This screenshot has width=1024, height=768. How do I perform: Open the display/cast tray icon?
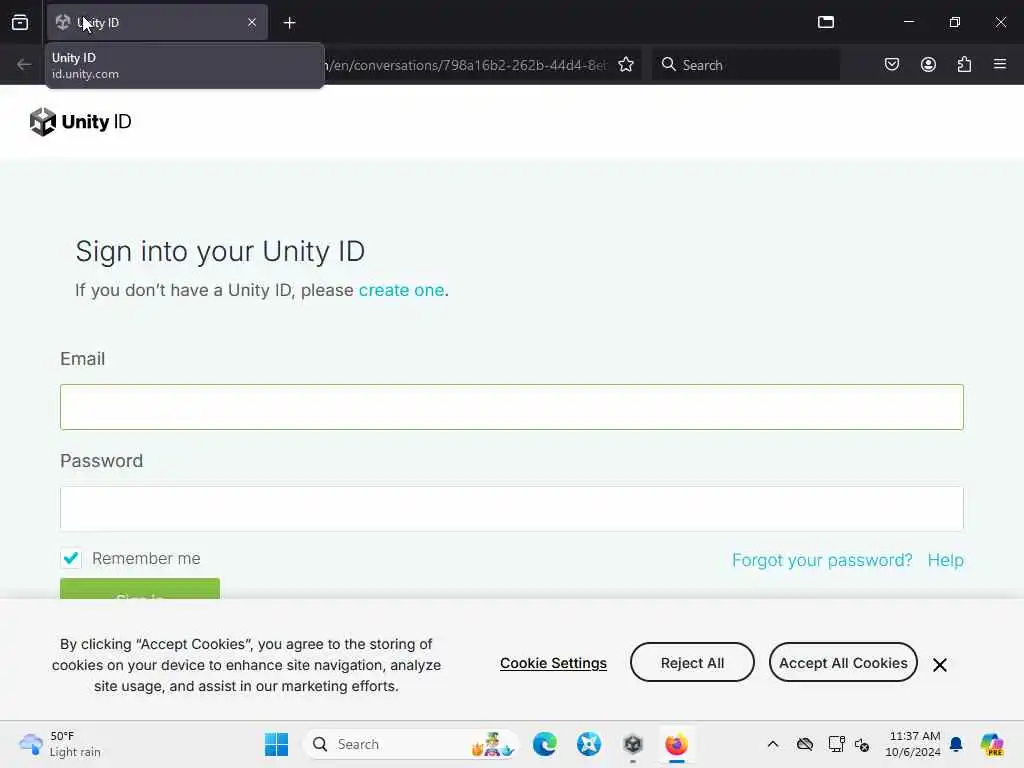pos(837,744)
